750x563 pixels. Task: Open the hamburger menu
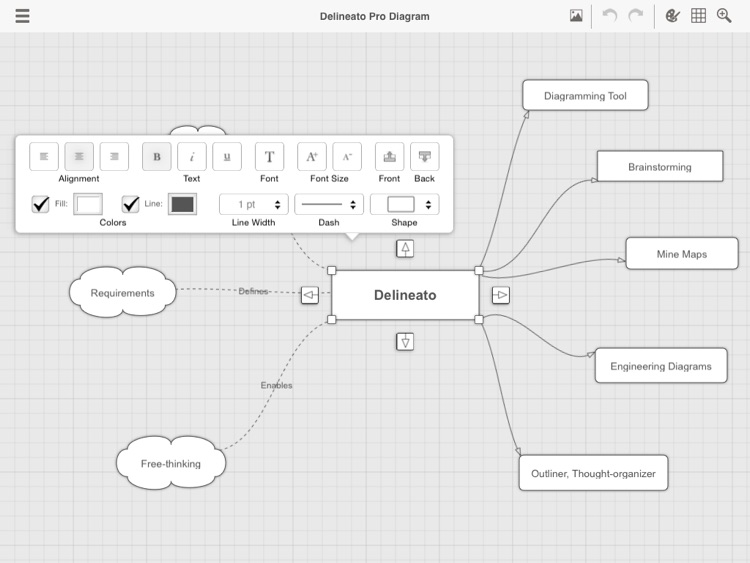[x=22, y=16]
